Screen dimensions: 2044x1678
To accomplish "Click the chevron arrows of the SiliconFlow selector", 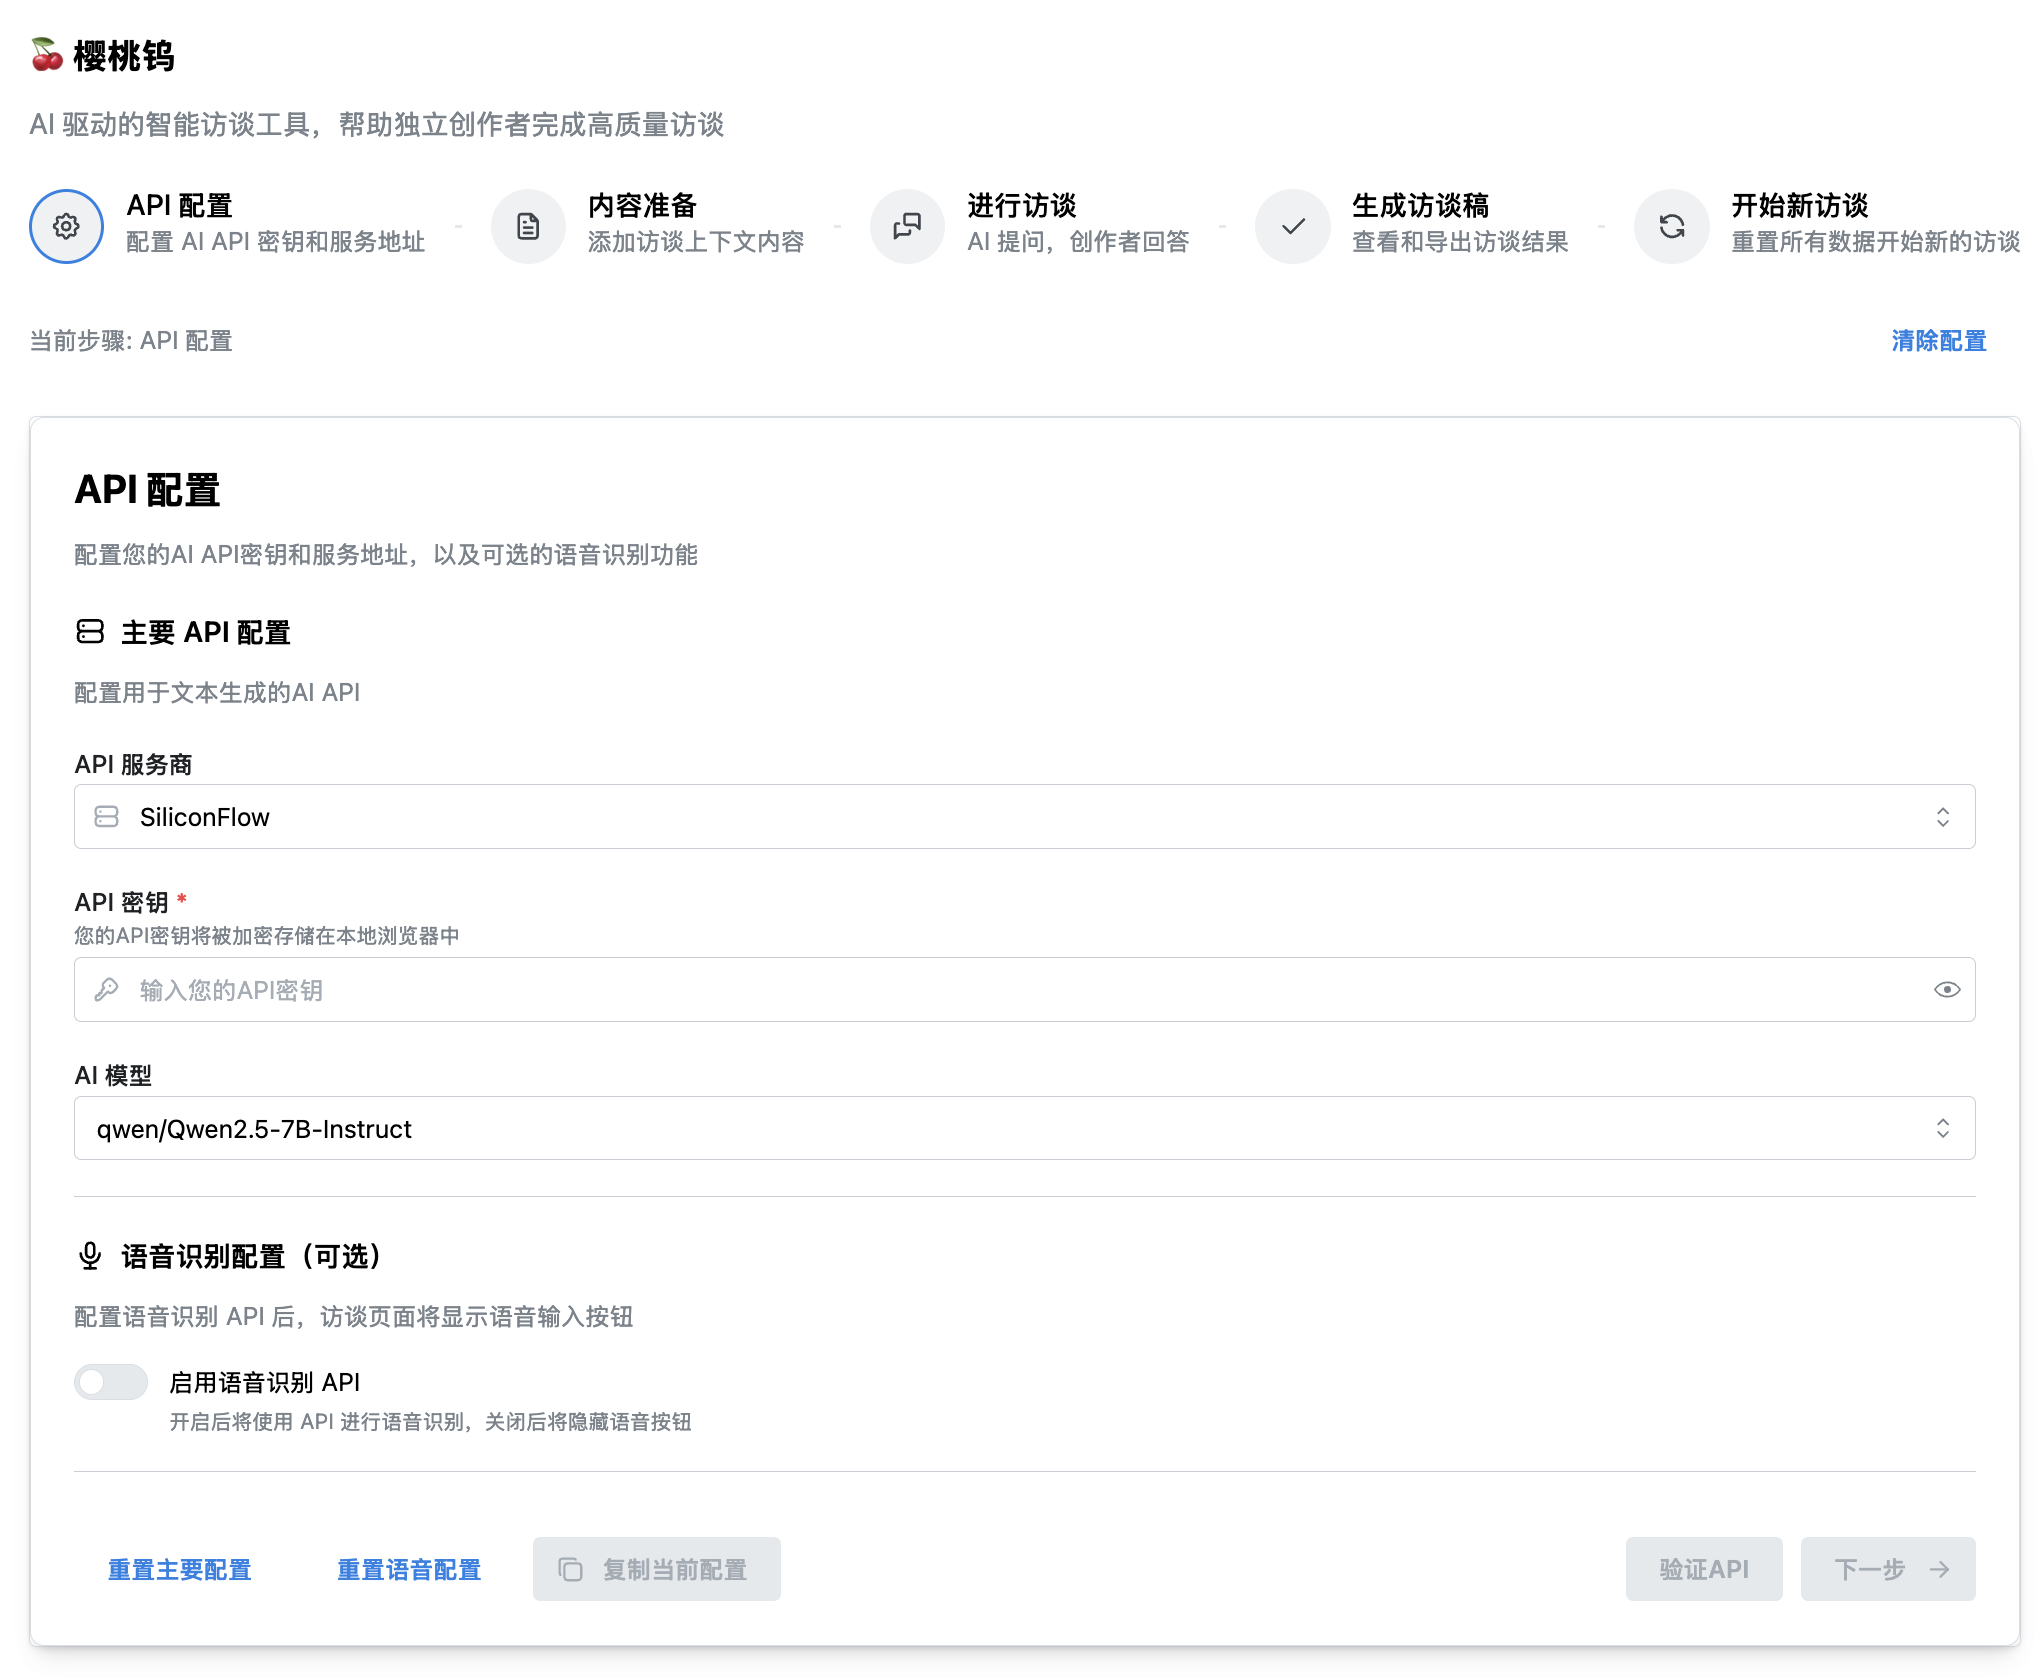I will 1942,817.
